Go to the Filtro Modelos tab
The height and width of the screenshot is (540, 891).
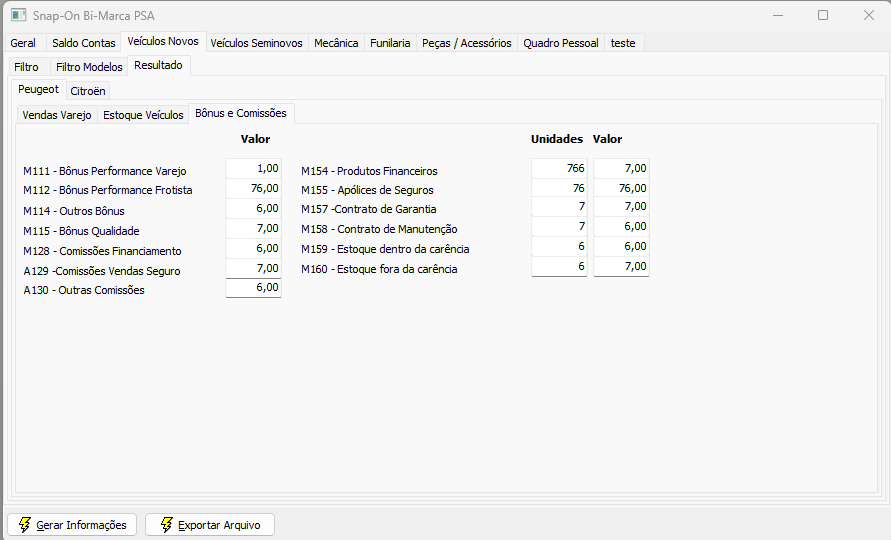point(89,67)
